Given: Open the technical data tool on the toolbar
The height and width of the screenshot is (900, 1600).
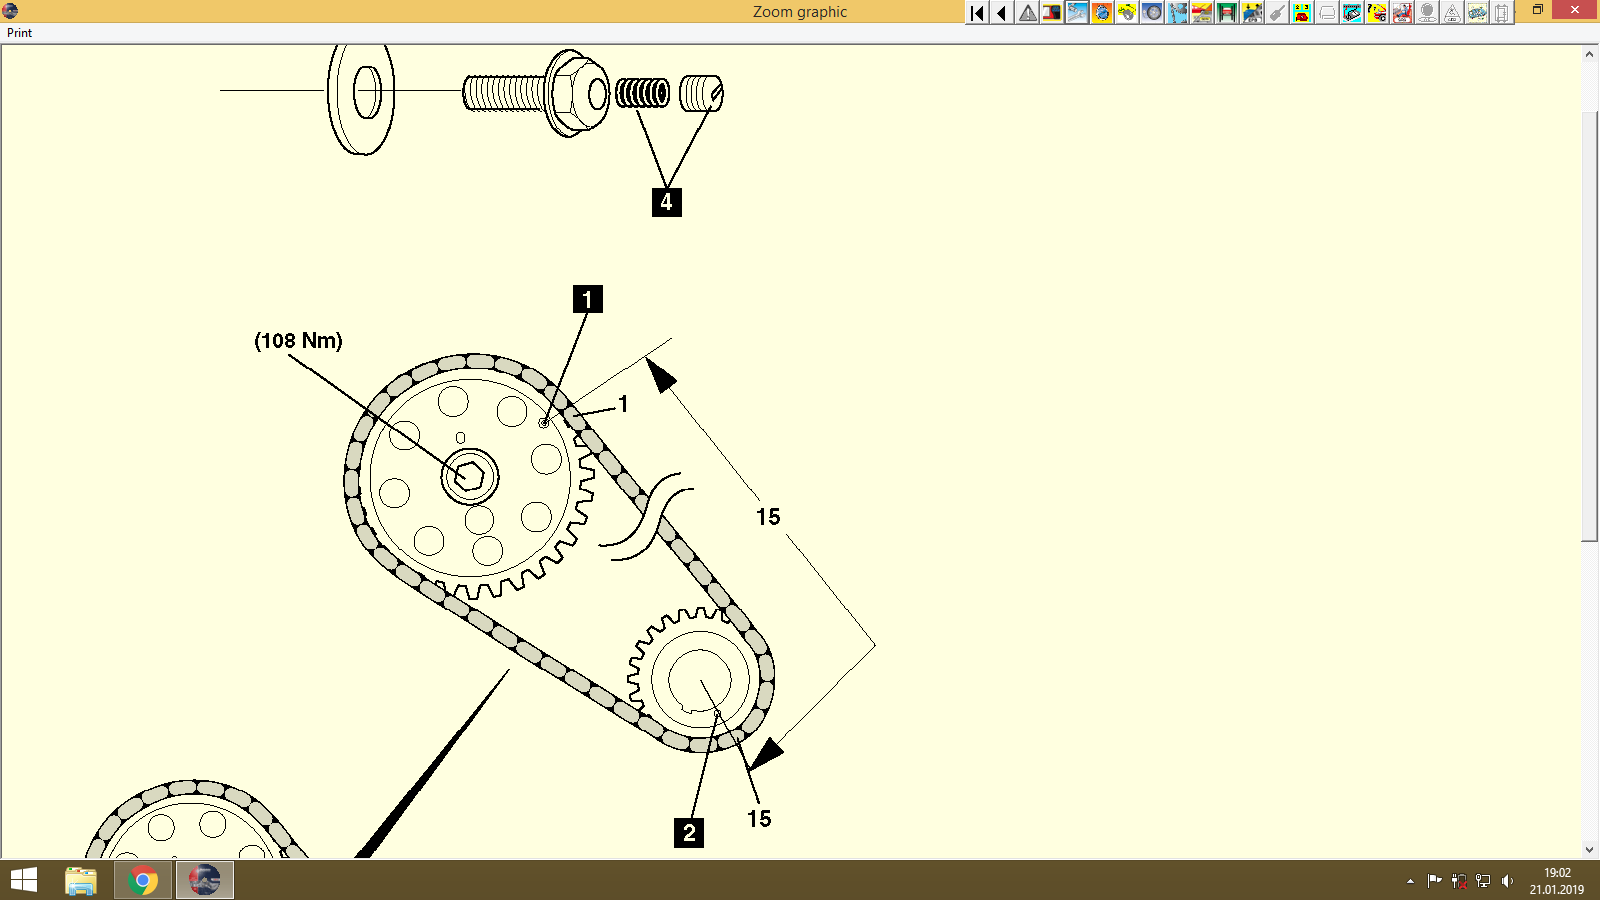Looking at the screenshot, I should [1051, 13].
